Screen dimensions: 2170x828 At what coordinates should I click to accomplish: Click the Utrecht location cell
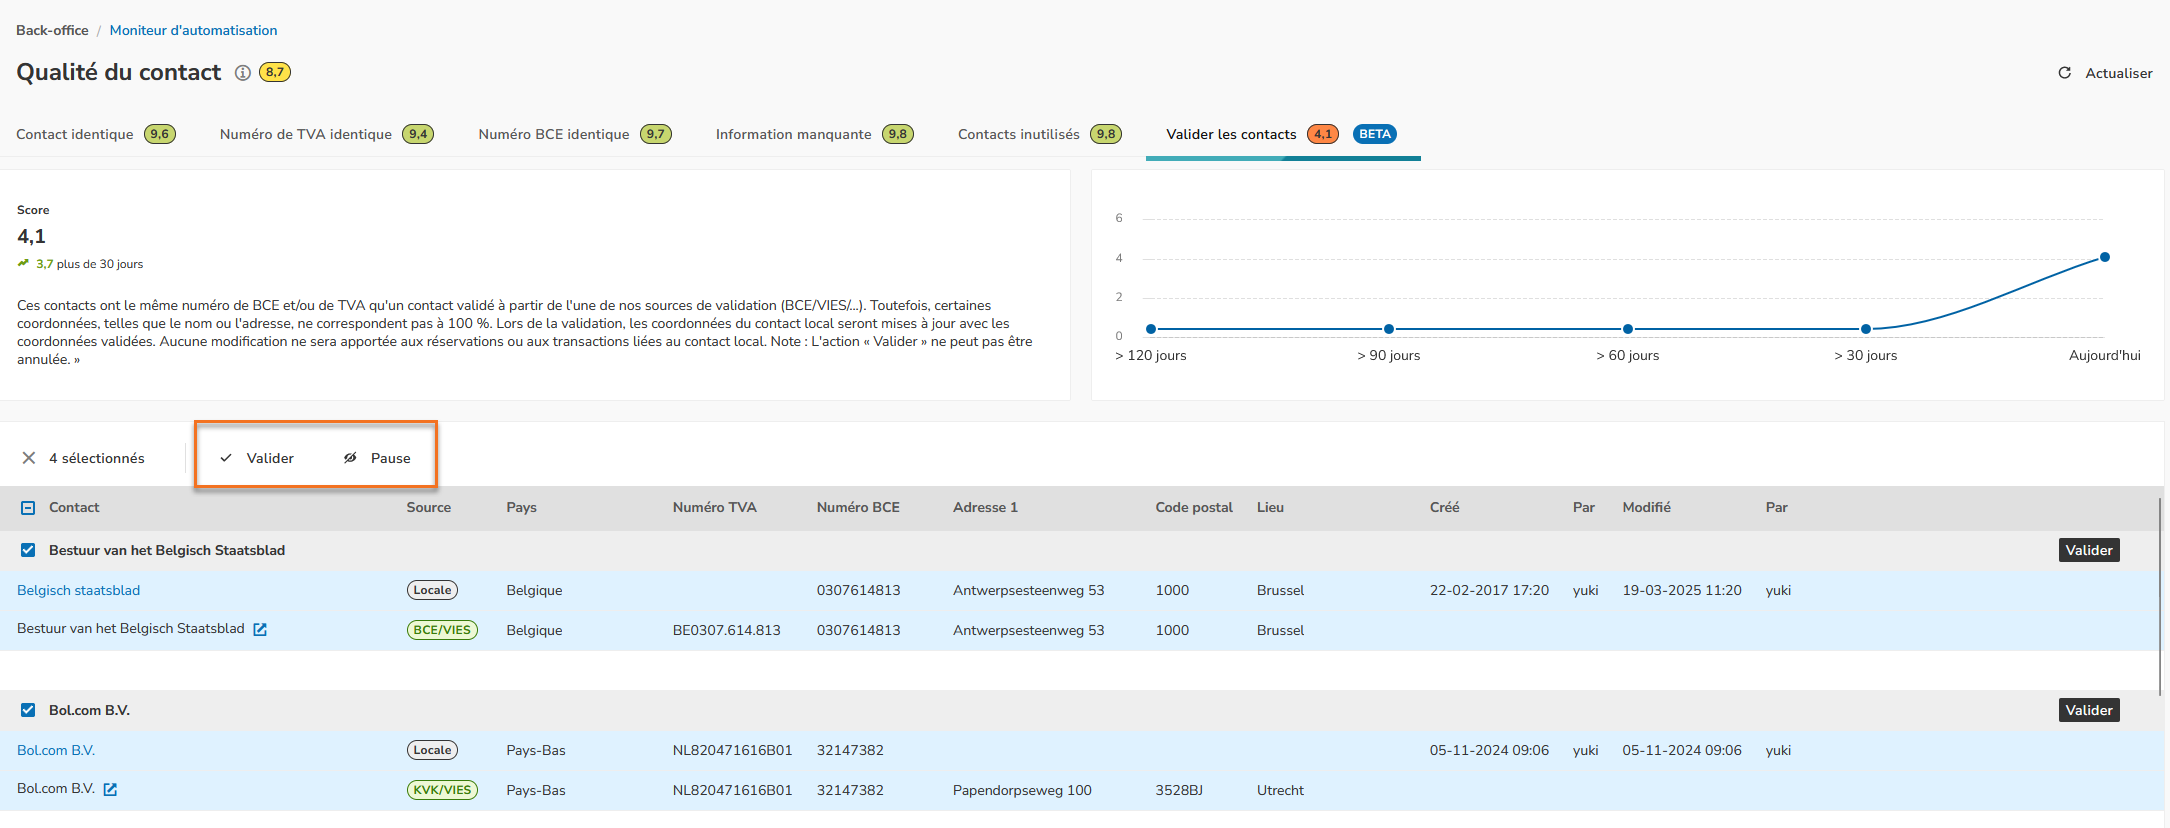coord(1281,790)
